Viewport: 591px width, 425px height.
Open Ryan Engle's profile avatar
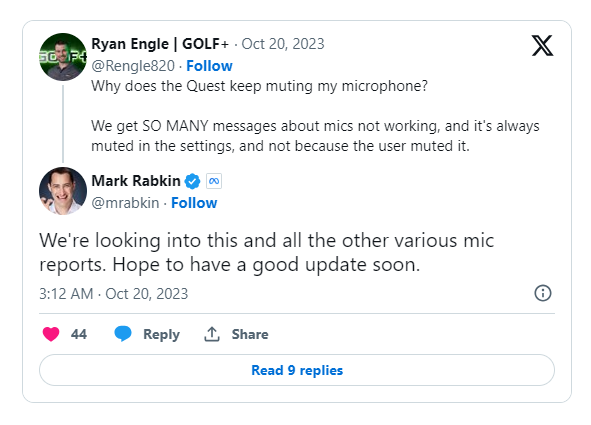(63, 57)
